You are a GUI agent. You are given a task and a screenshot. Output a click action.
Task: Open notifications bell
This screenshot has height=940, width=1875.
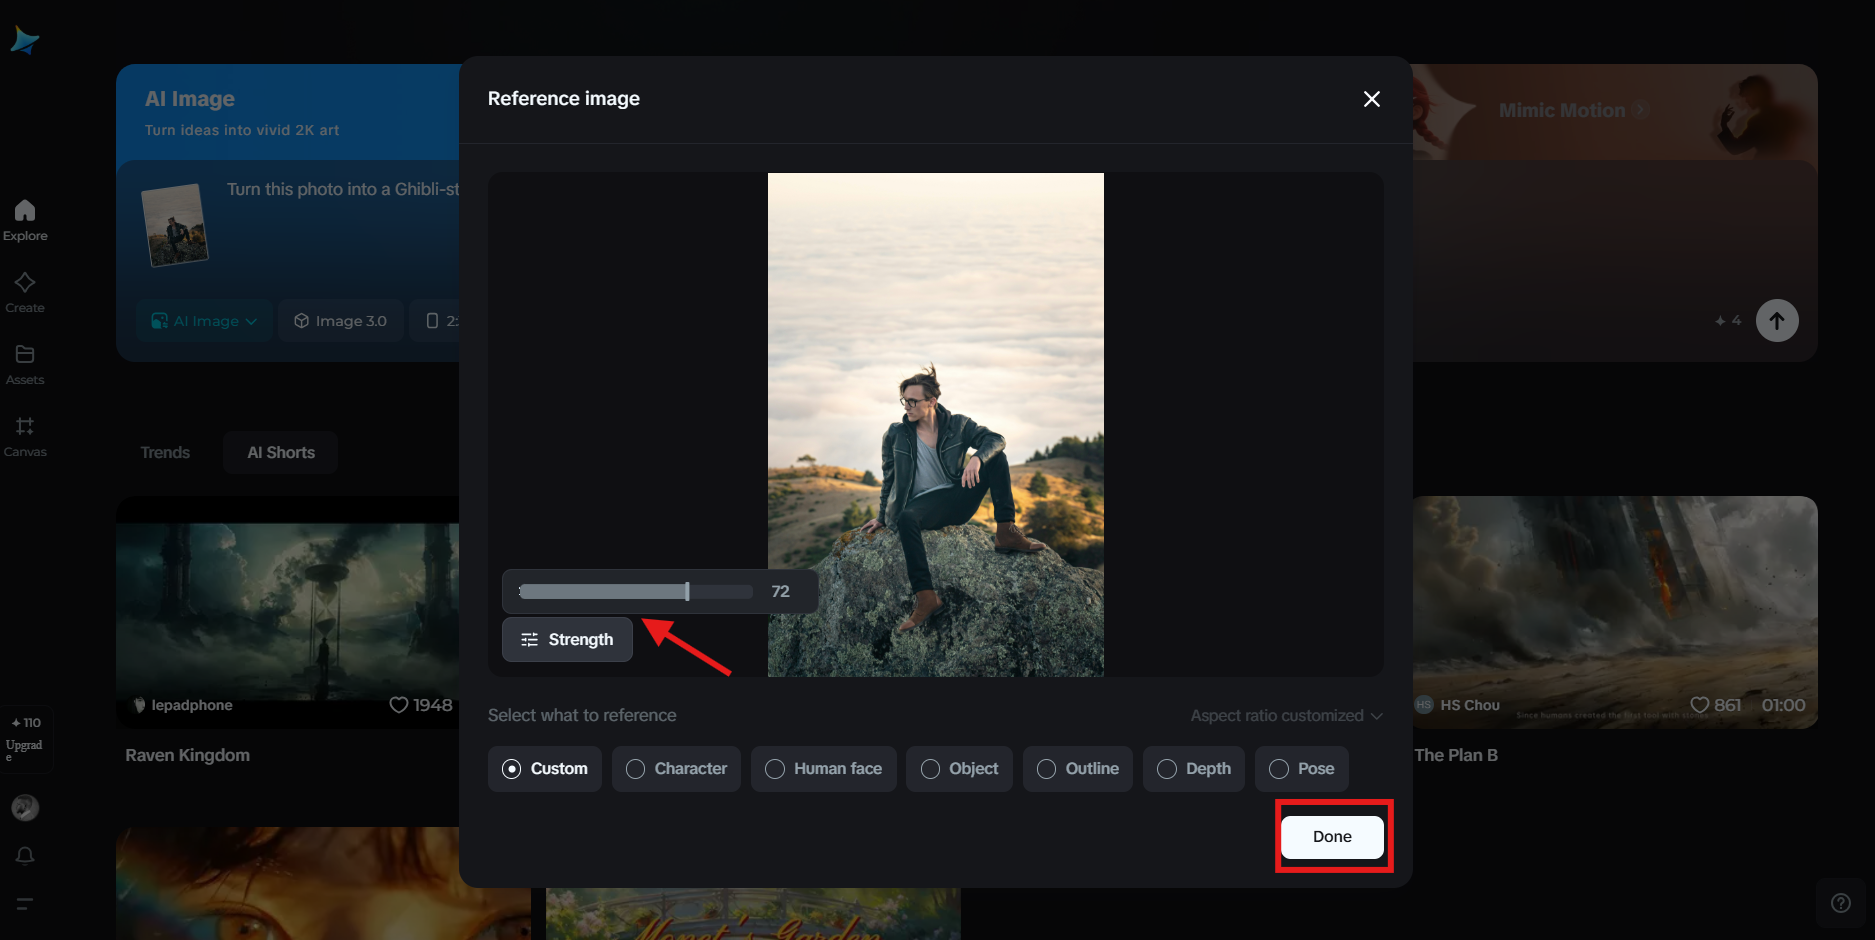coord(25,855)
